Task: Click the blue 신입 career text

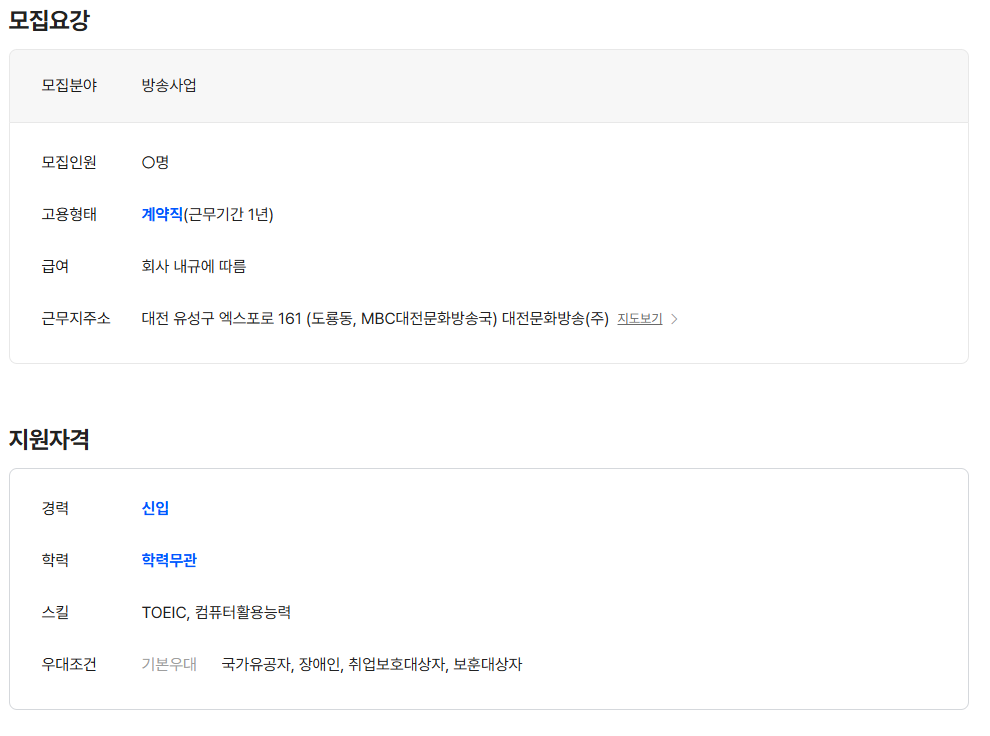Action: 155,508
